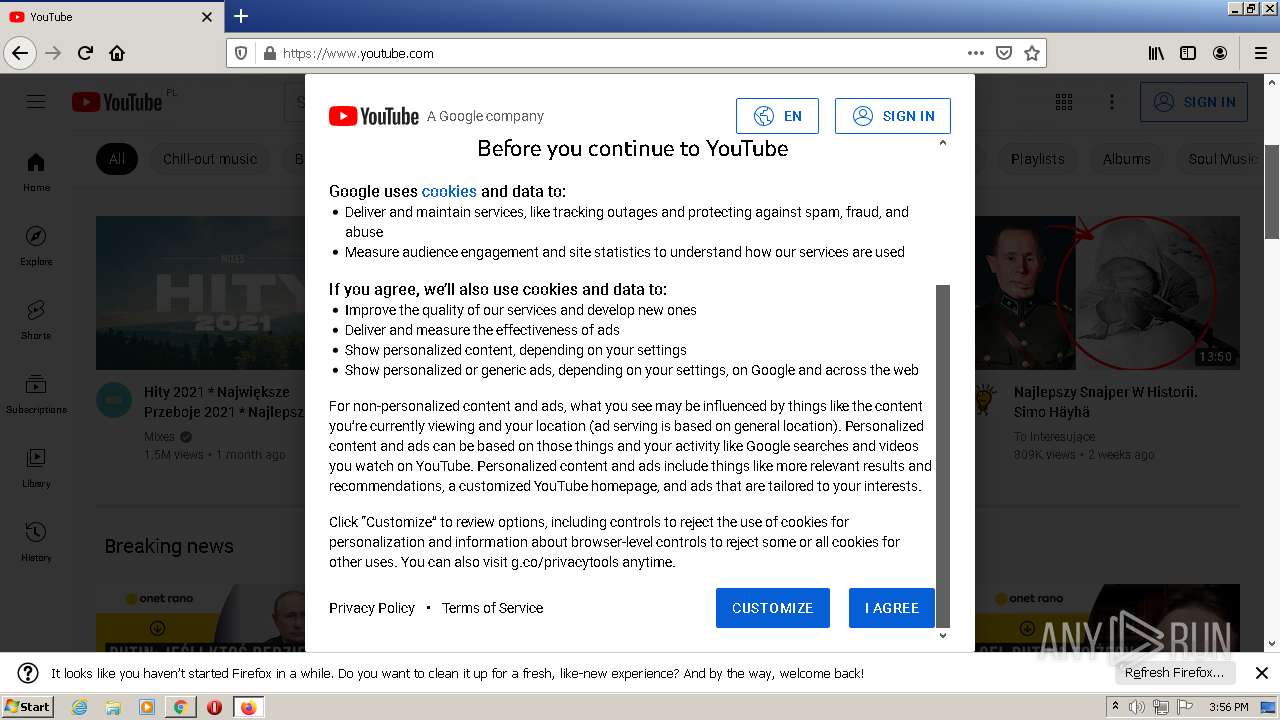The height and width of the screenshot is (720, 1280).
Task: Open the To Interesujące channel name
Action: coord(1054,437)
